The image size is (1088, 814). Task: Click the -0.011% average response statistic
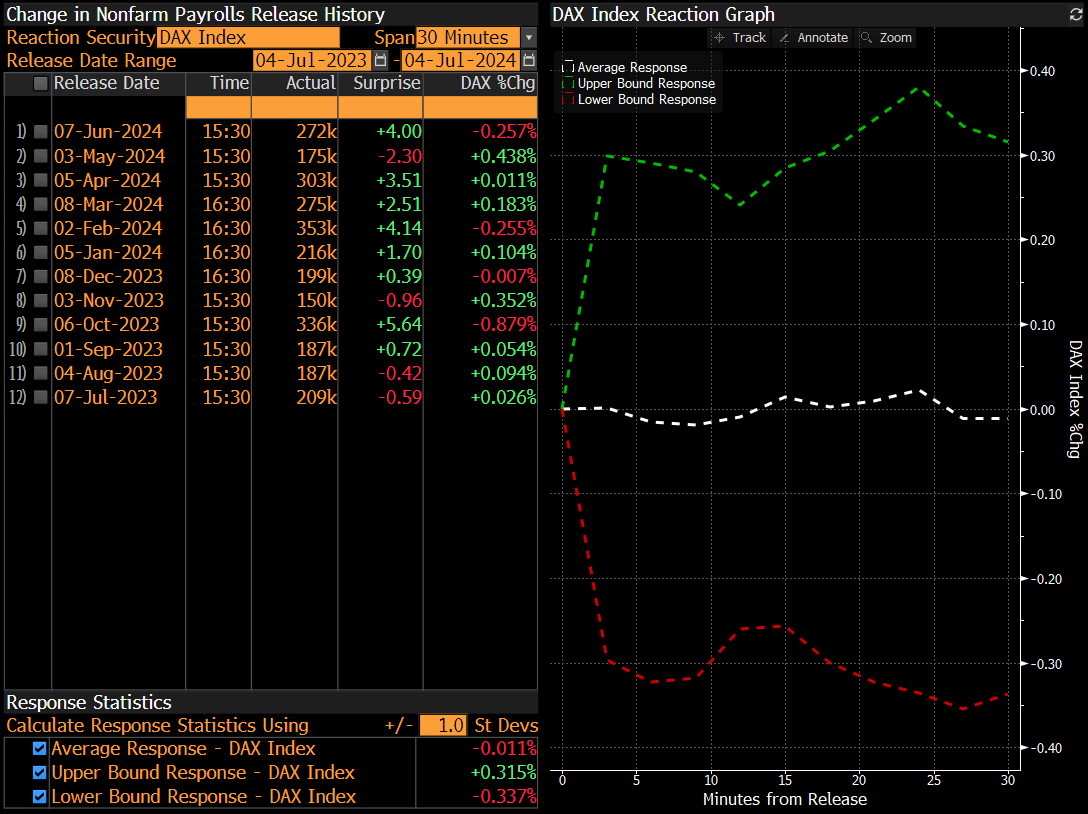coord(504,749)
